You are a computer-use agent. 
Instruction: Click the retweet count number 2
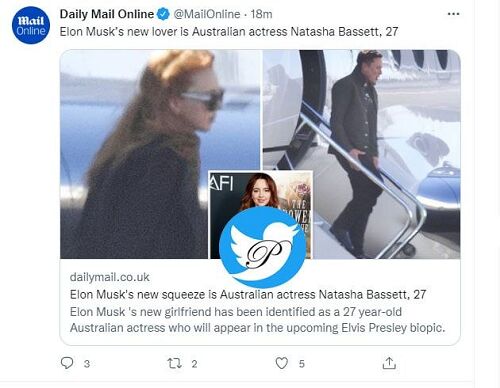click(194, 364)
